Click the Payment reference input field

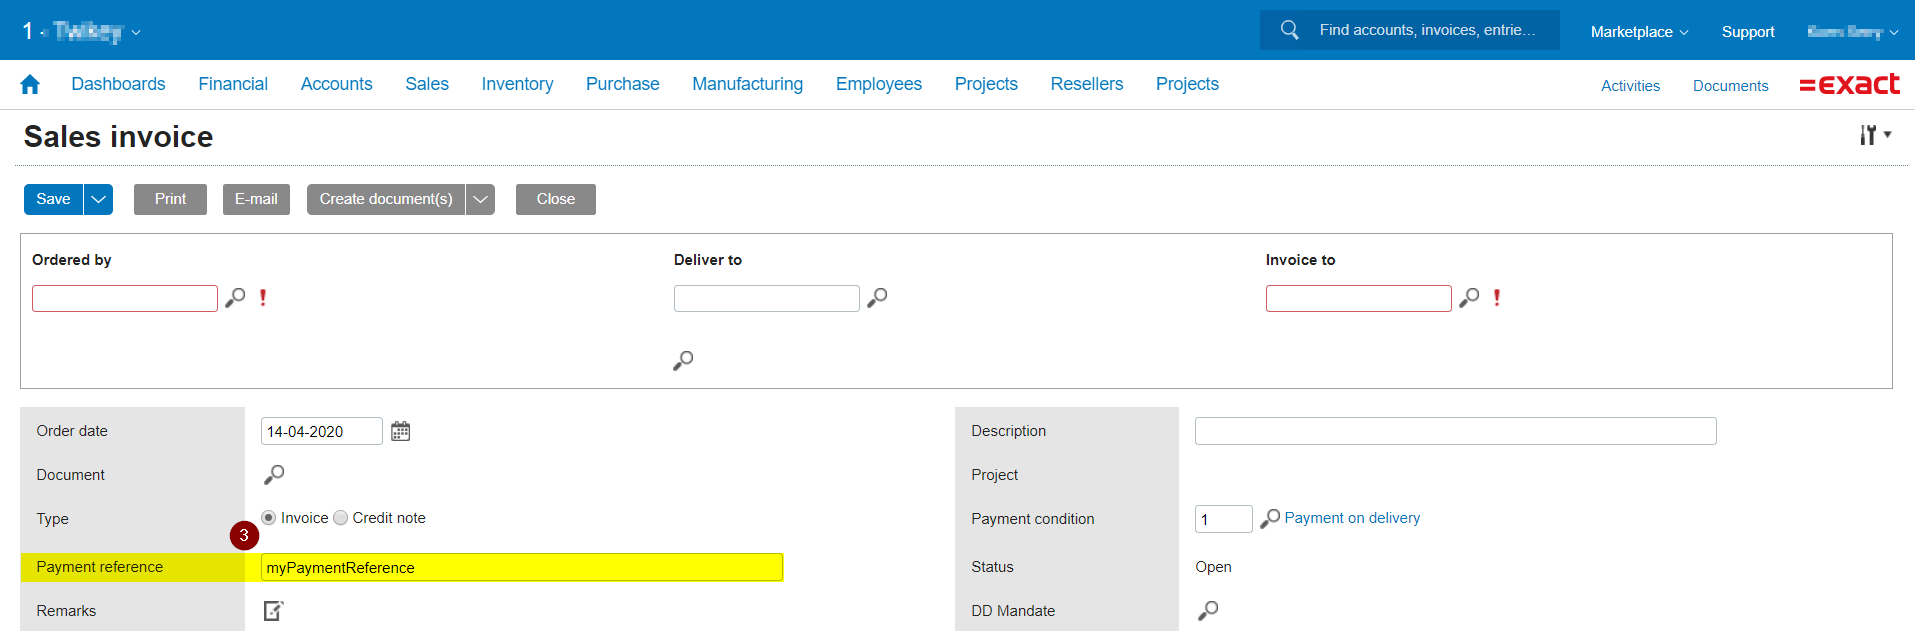(x=521, y=567)
